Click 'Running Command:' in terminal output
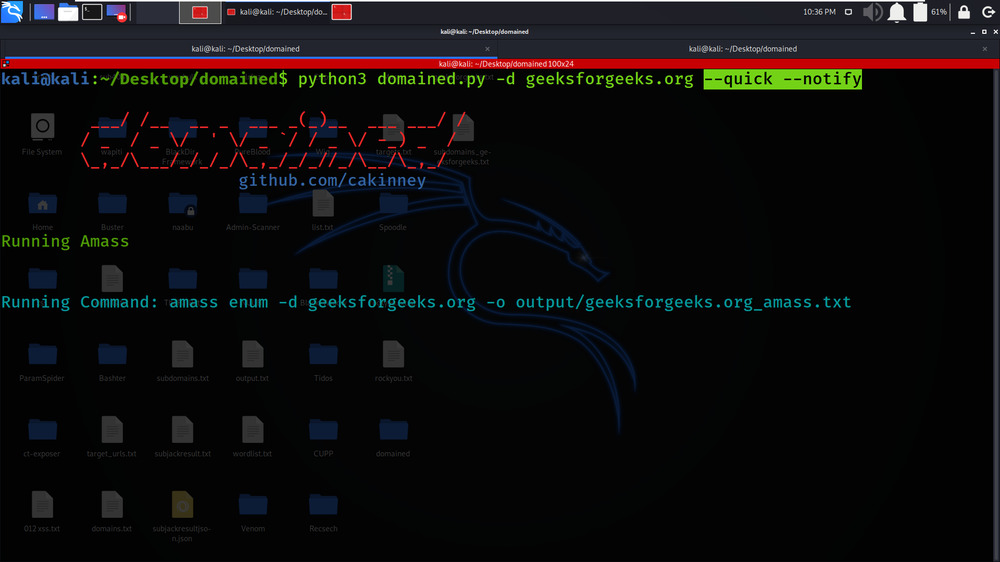 pyautogui.click(x=80, y=302)
